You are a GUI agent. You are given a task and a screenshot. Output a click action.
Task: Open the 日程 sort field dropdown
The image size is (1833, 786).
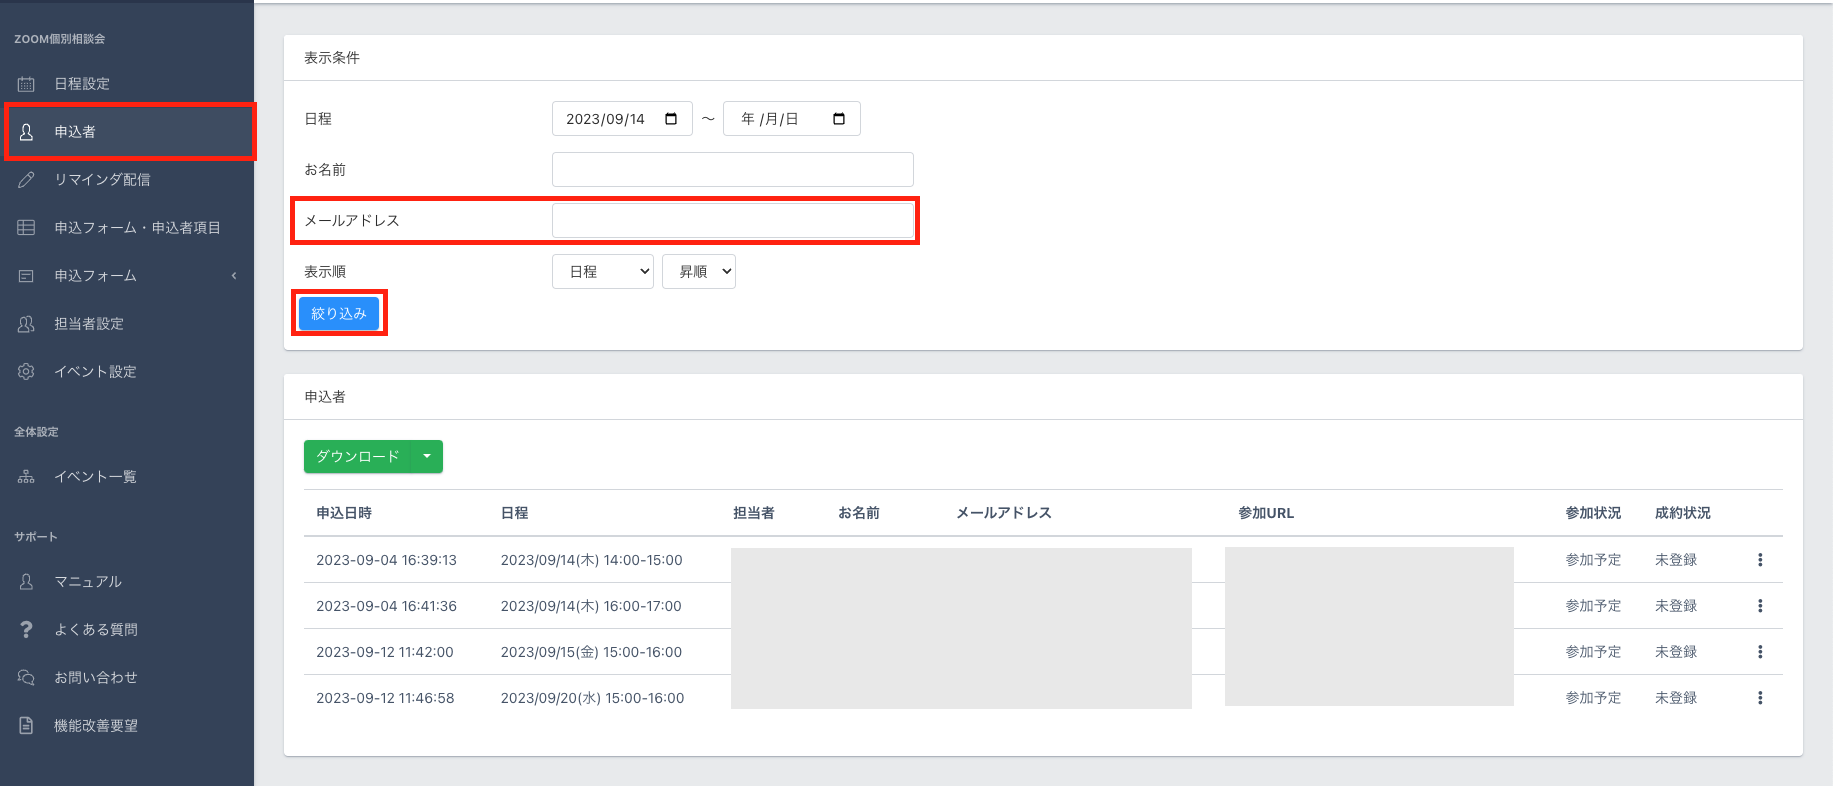[602, 272]
